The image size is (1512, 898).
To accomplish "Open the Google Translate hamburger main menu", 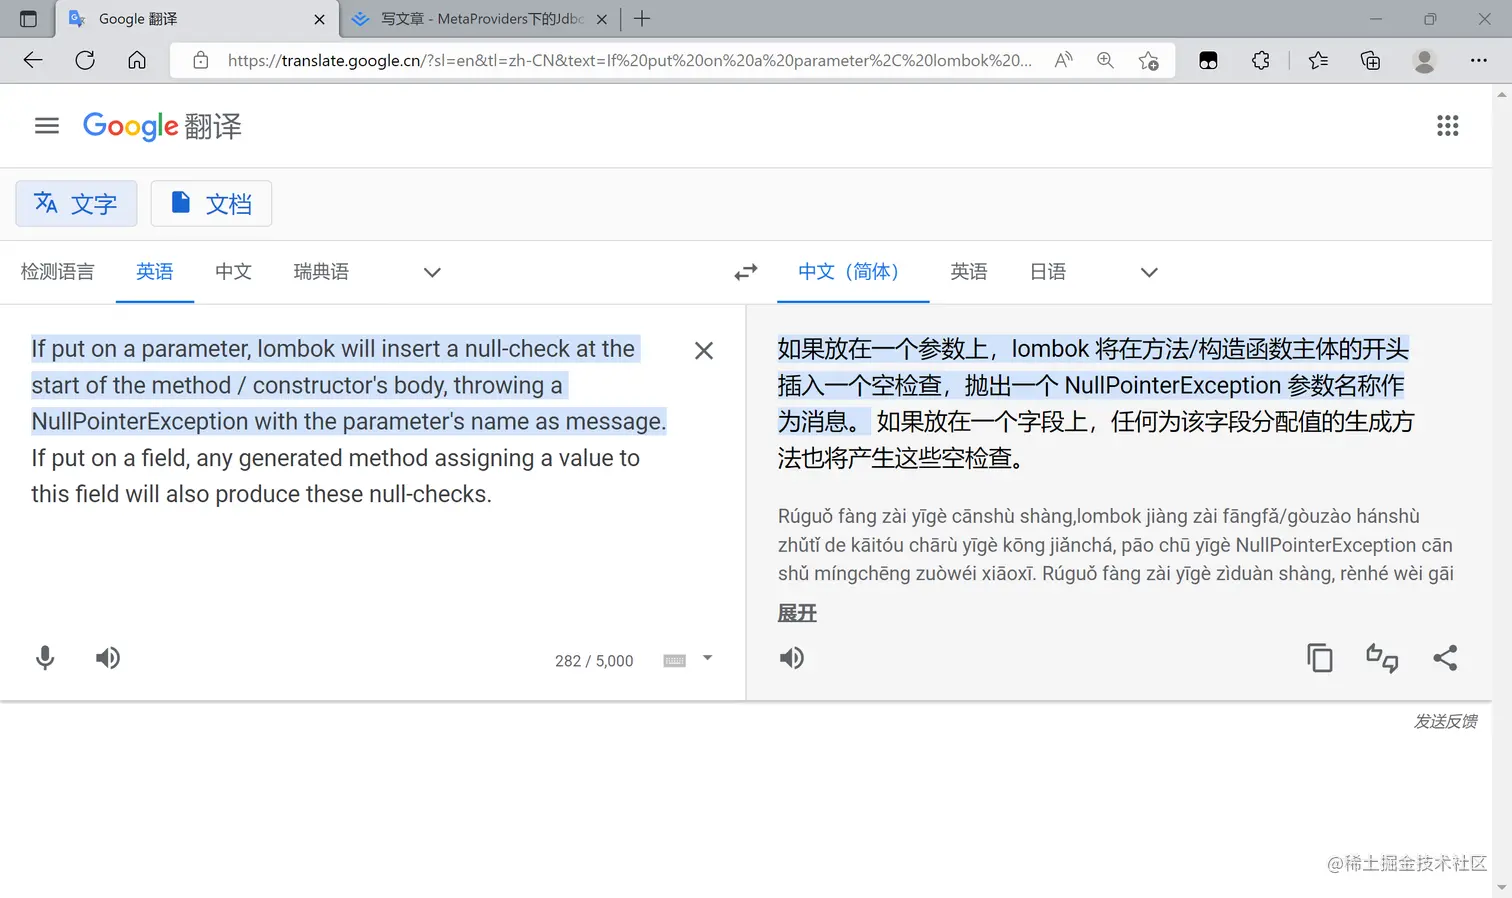I will [47, 126].
